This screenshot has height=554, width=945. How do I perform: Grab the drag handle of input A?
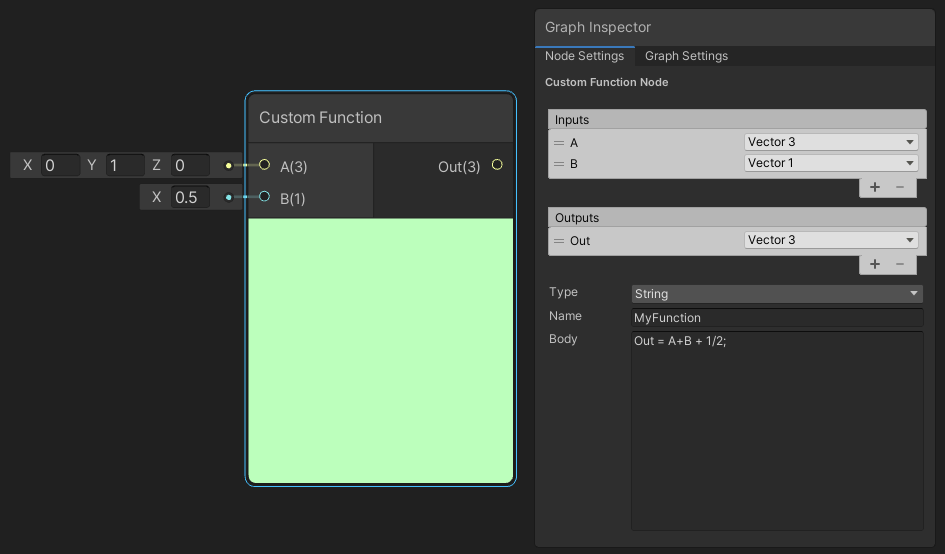559,143
